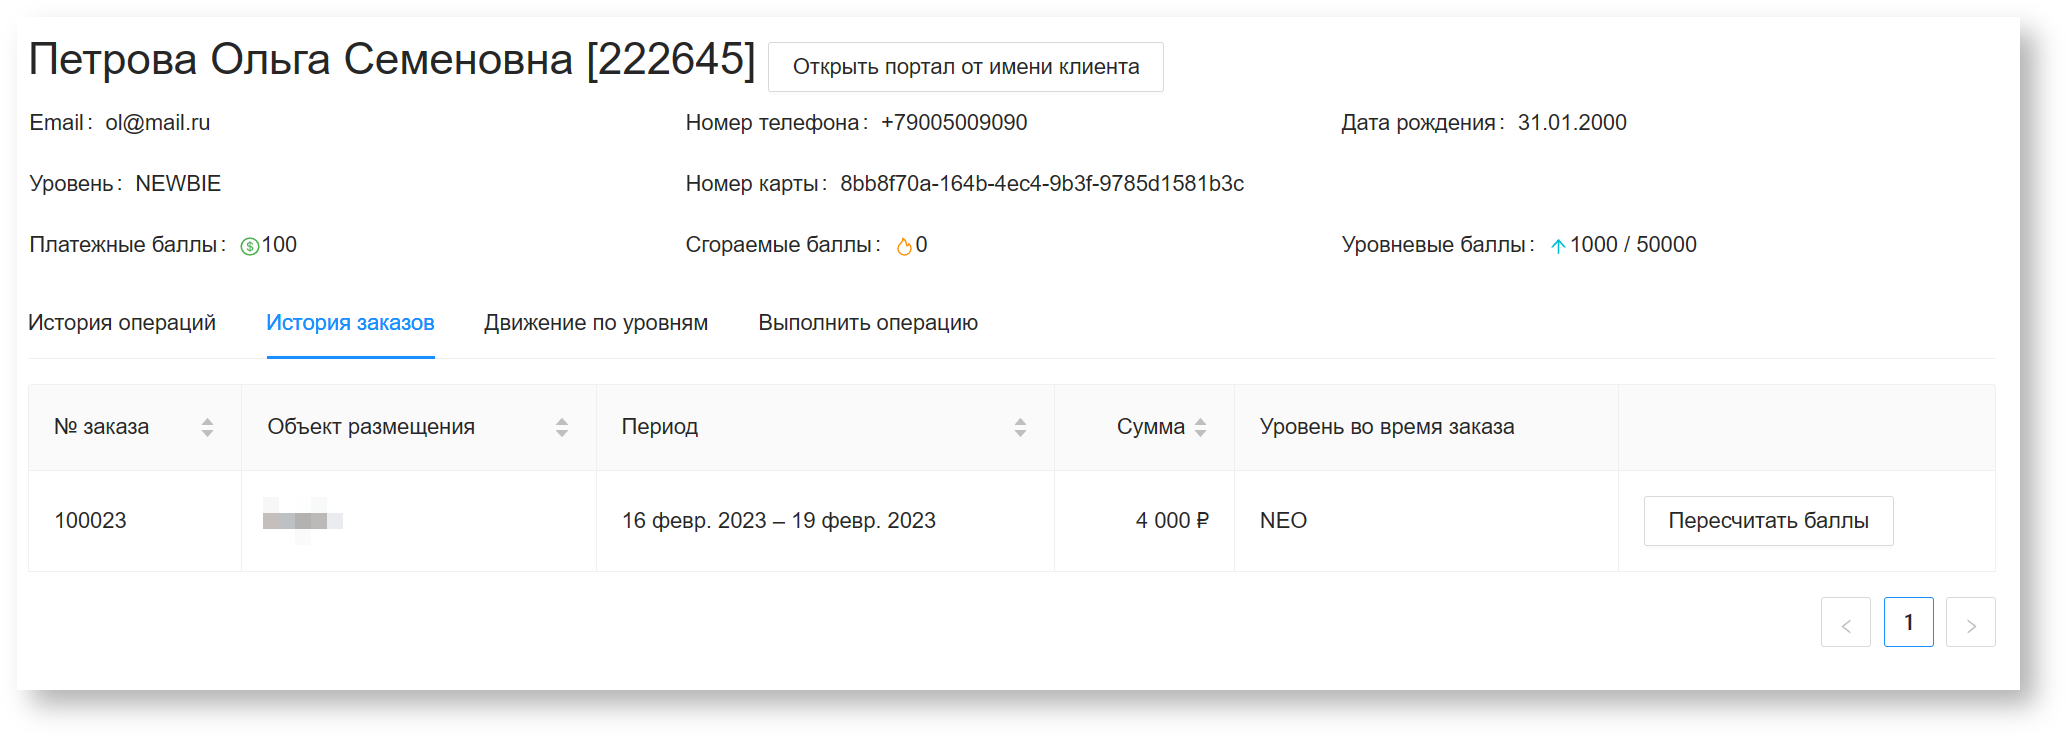Click the green coin icon beside Платежные баллы
Viewport: 2068px width, 738px height.
click(x=250, y=246)
